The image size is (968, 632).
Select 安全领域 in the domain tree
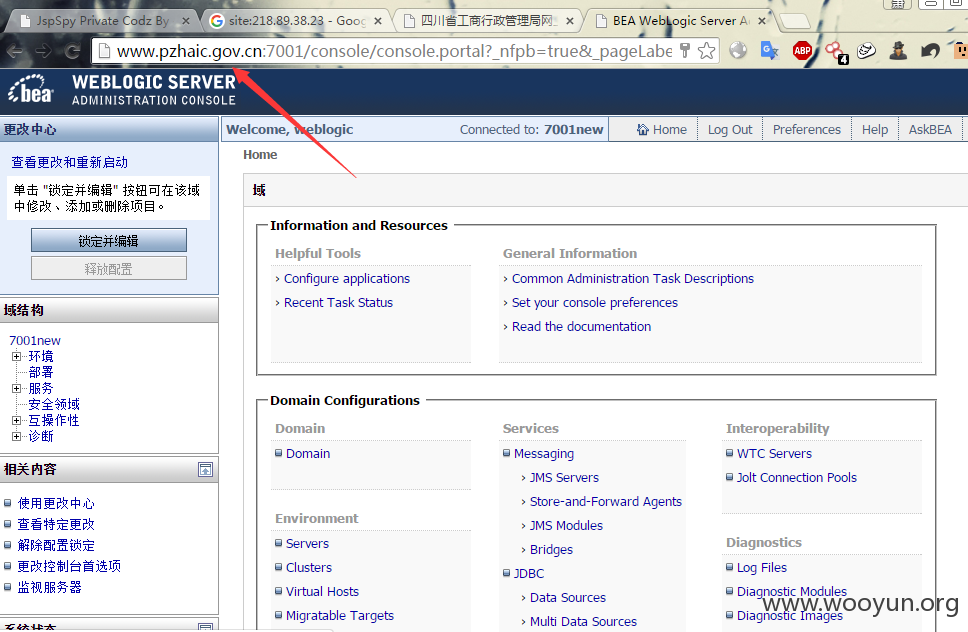pos(54,404)
